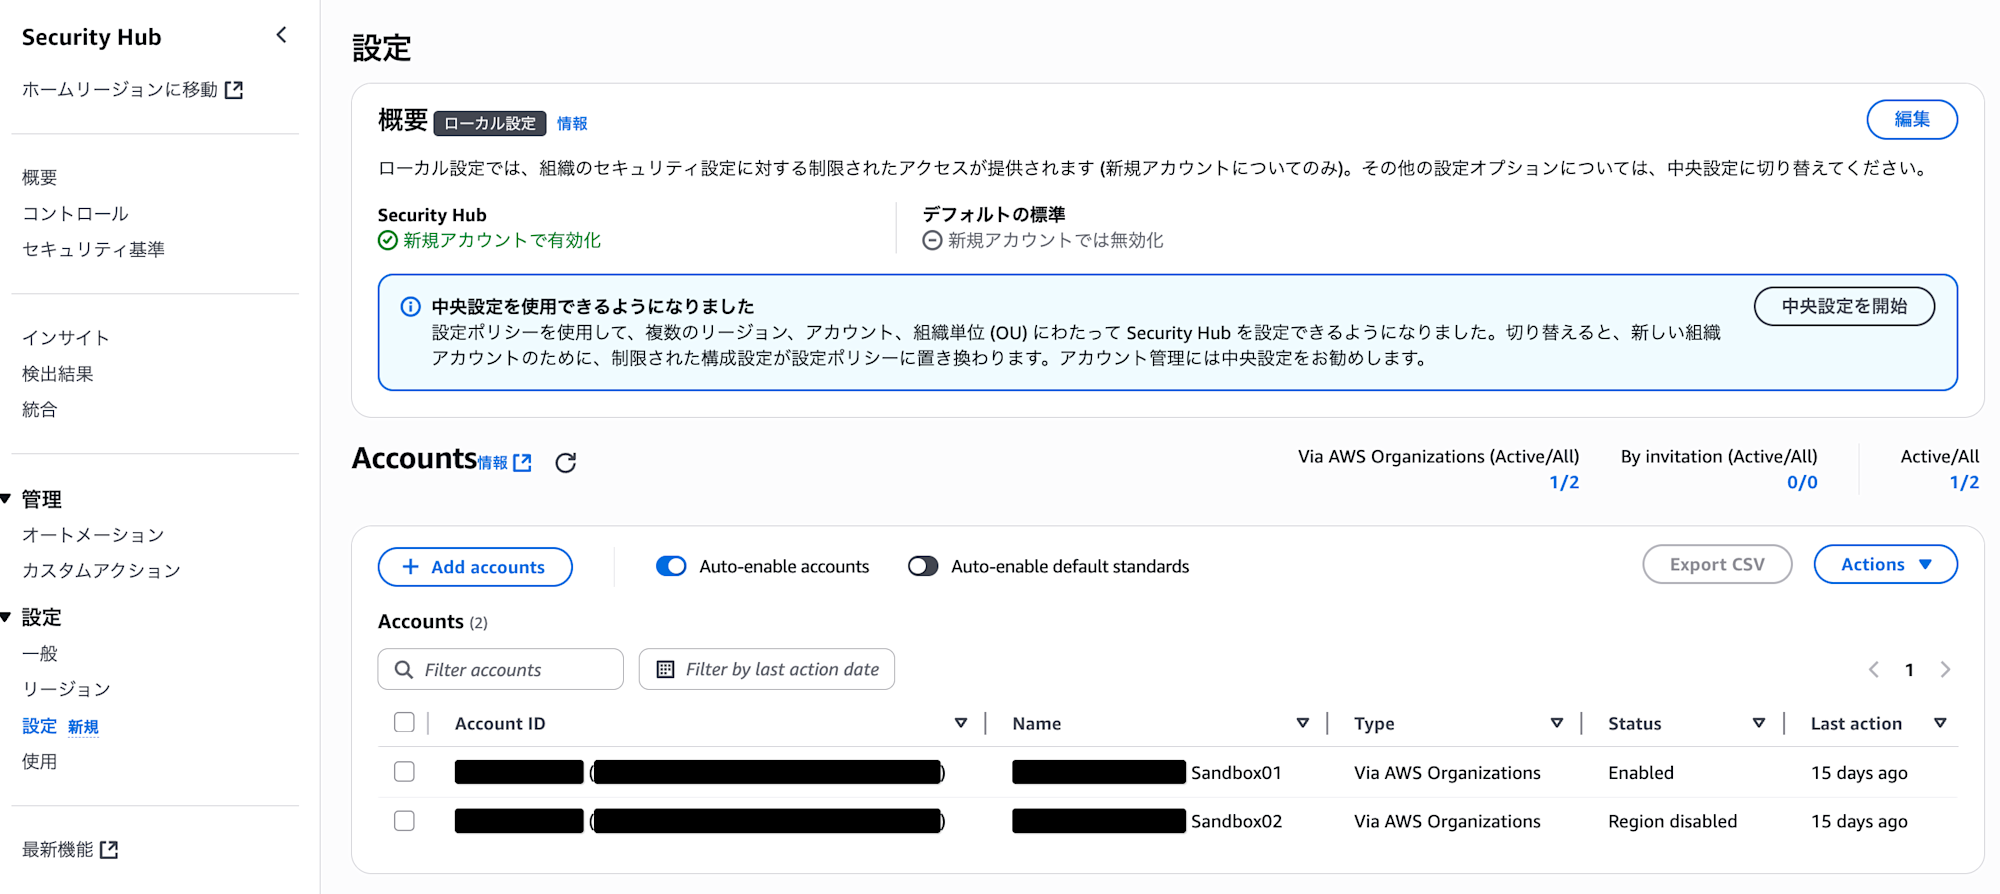Screen dimensions: 2000x894
Task: Click the calendar icon in the date filter
Action: point(665,670)
